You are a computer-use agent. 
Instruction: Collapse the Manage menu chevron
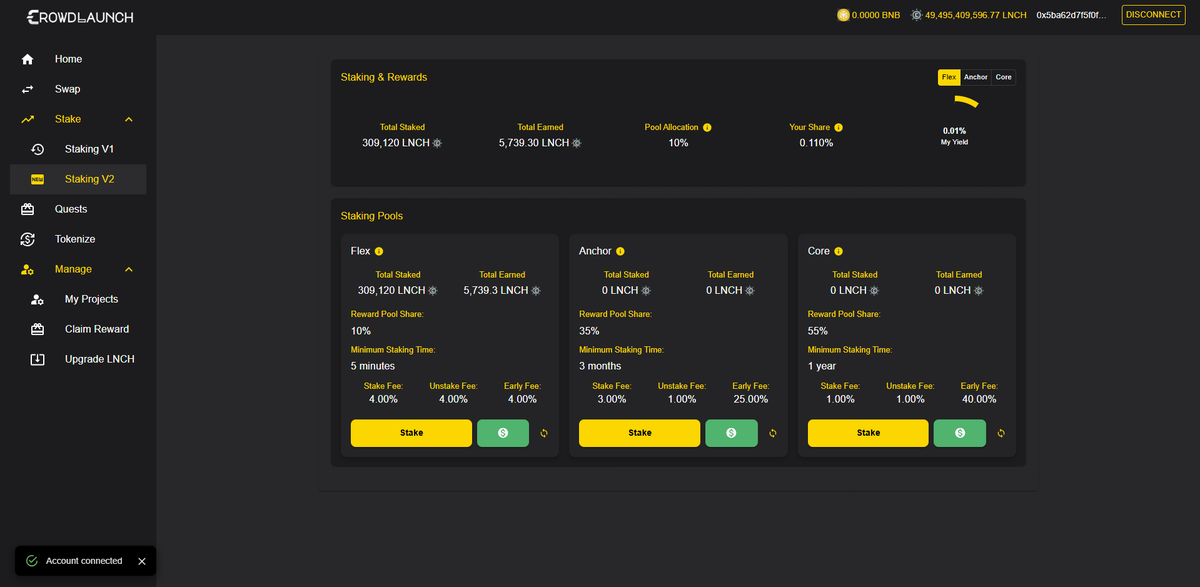(x=128, y=269)
